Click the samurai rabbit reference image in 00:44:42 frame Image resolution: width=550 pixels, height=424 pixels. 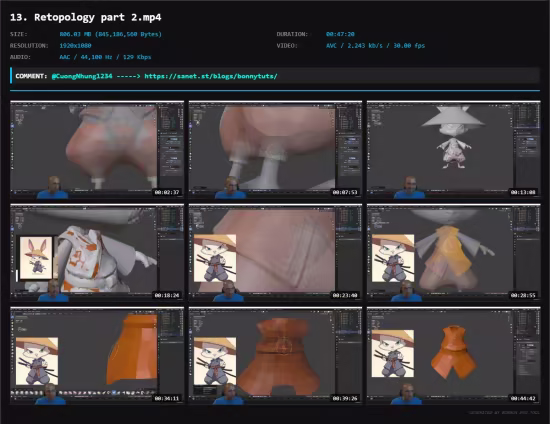393,354
